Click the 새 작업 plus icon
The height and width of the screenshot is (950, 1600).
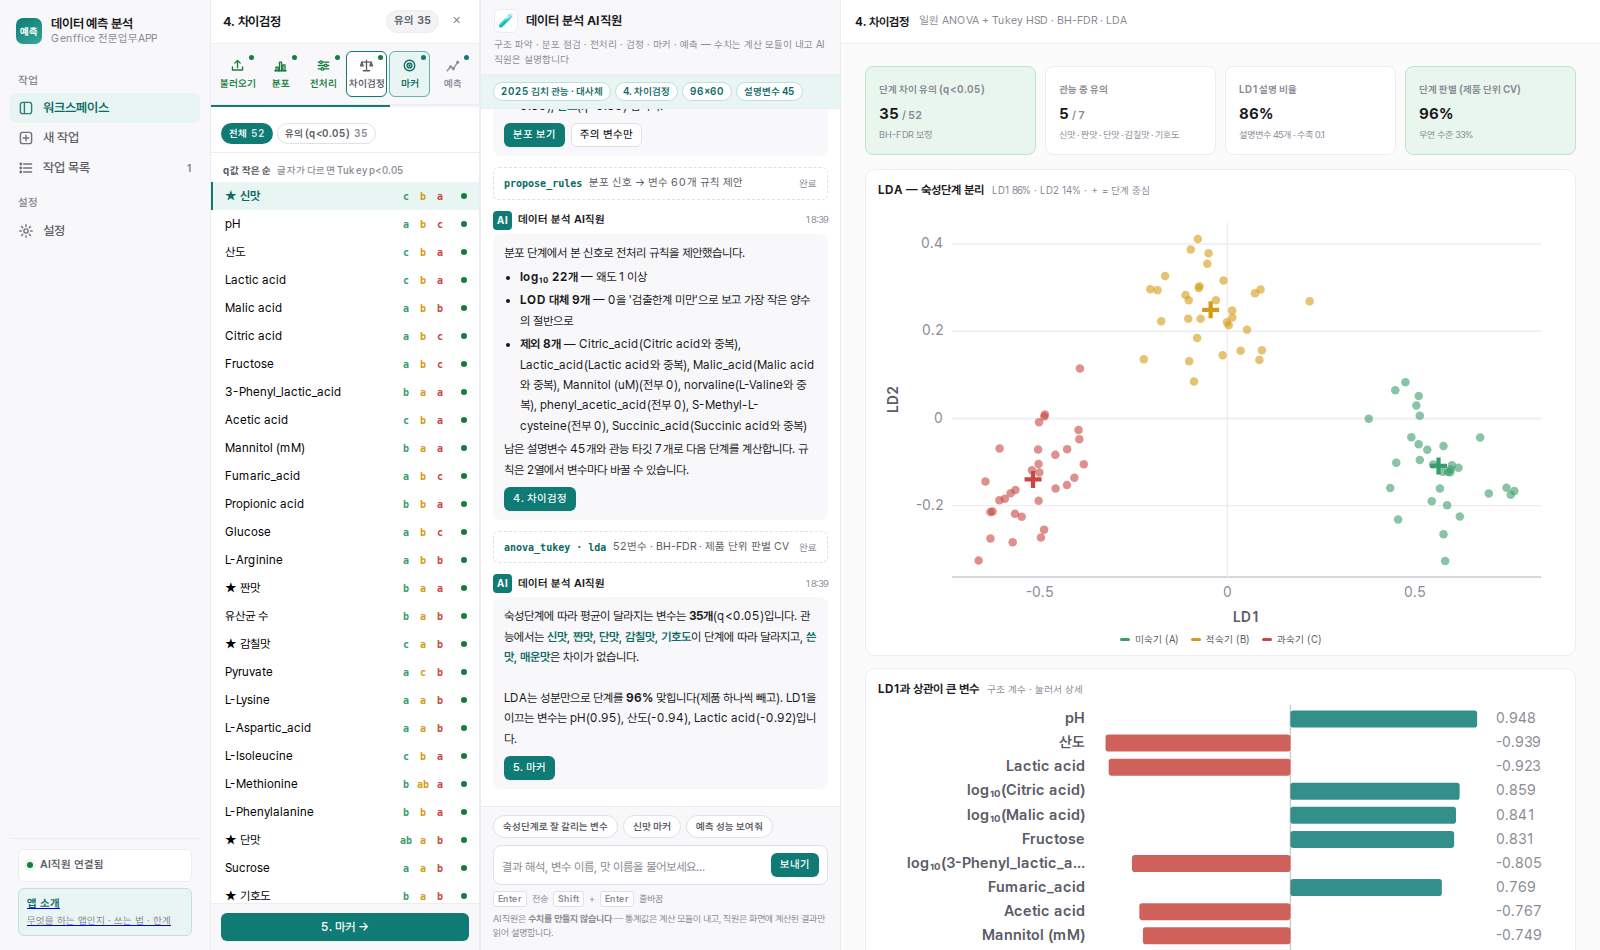click(x=26, y=138)
